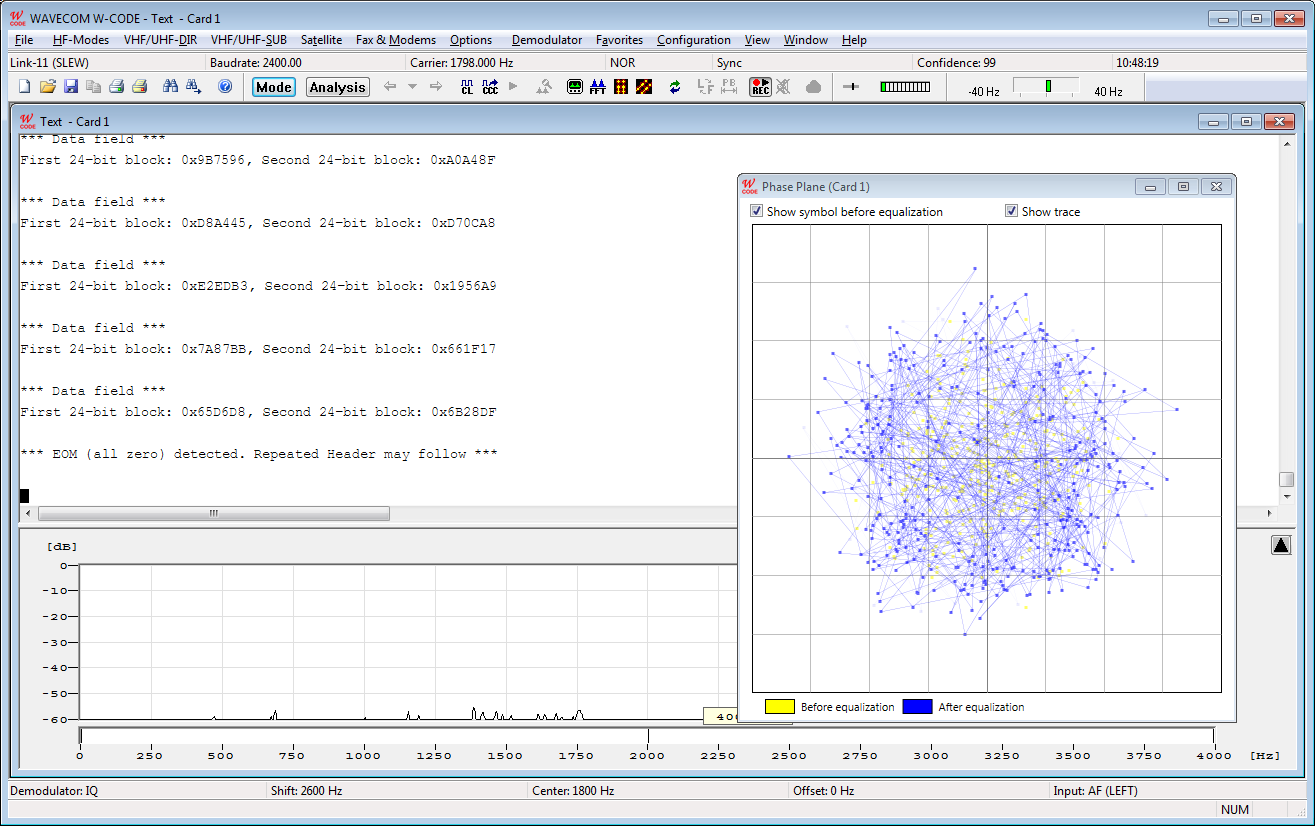
Task: Click the CCC code check icon
Action: click(490, 87)
